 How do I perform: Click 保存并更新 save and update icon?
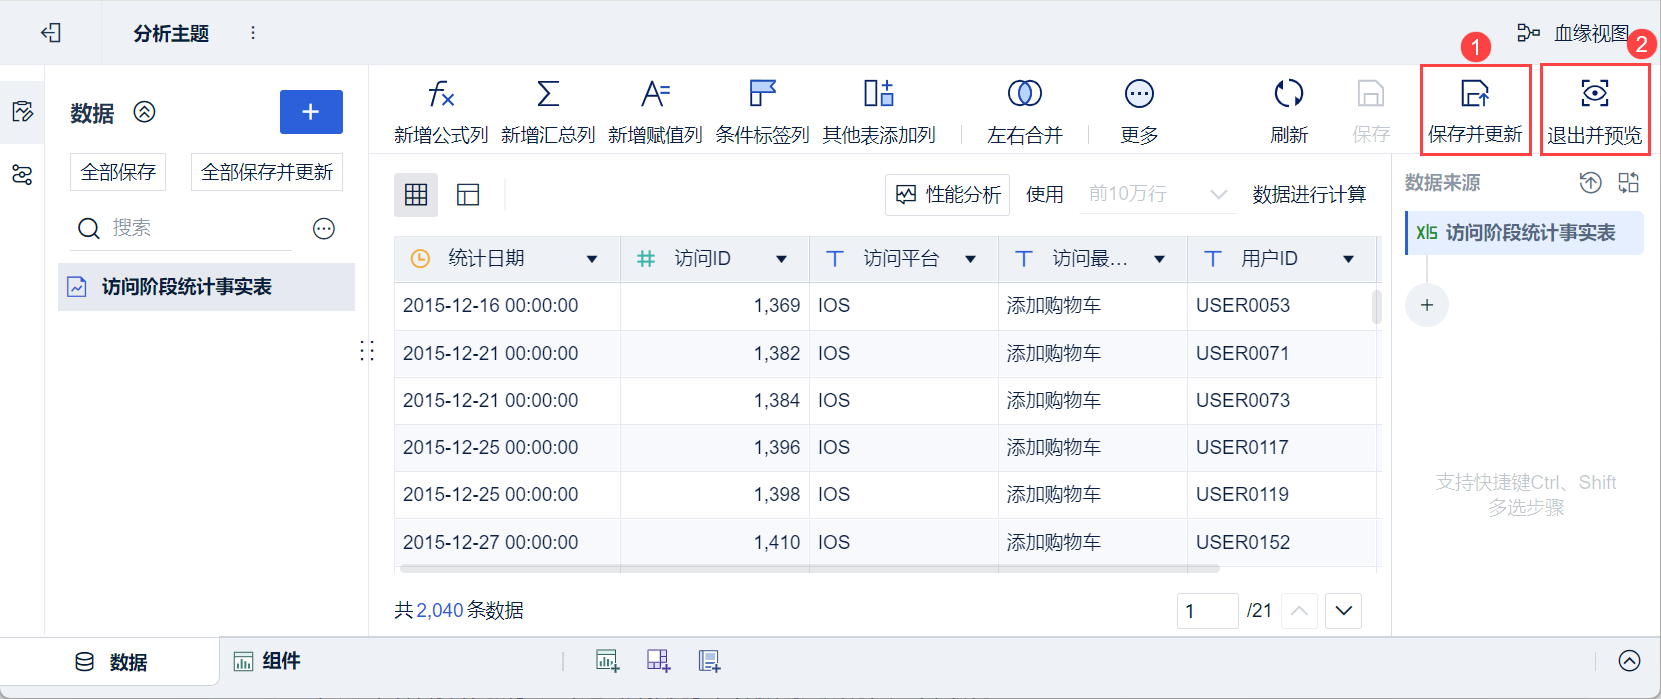point(1475,95)
